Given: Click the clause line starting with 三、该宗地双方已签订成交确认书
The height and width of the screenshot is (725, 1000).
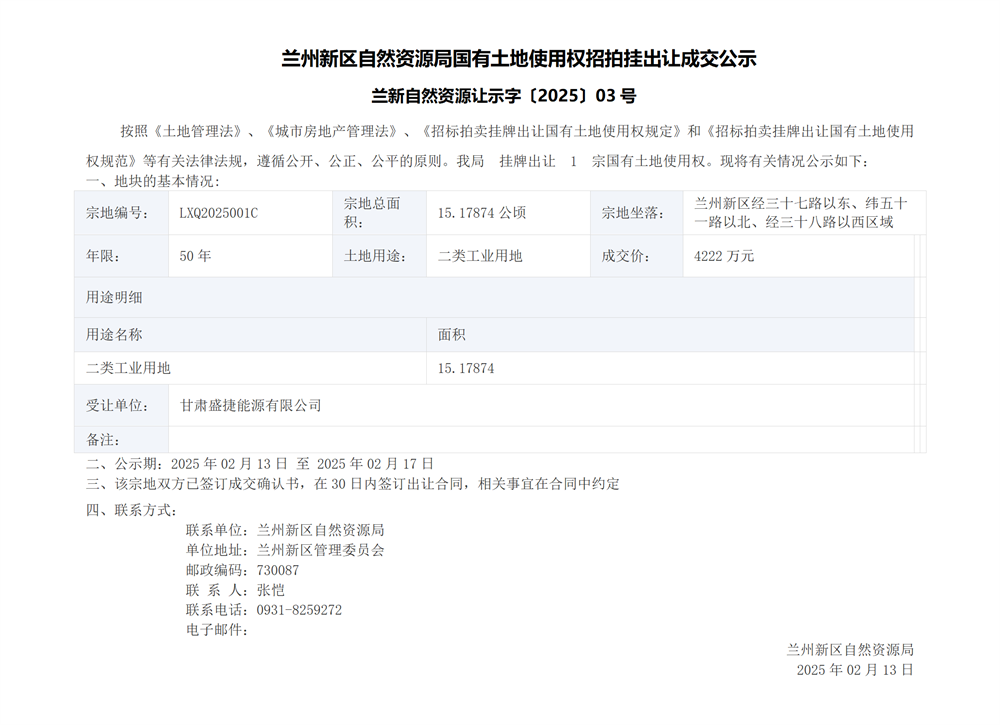Looking at the screenshot, I should (353, 484).
